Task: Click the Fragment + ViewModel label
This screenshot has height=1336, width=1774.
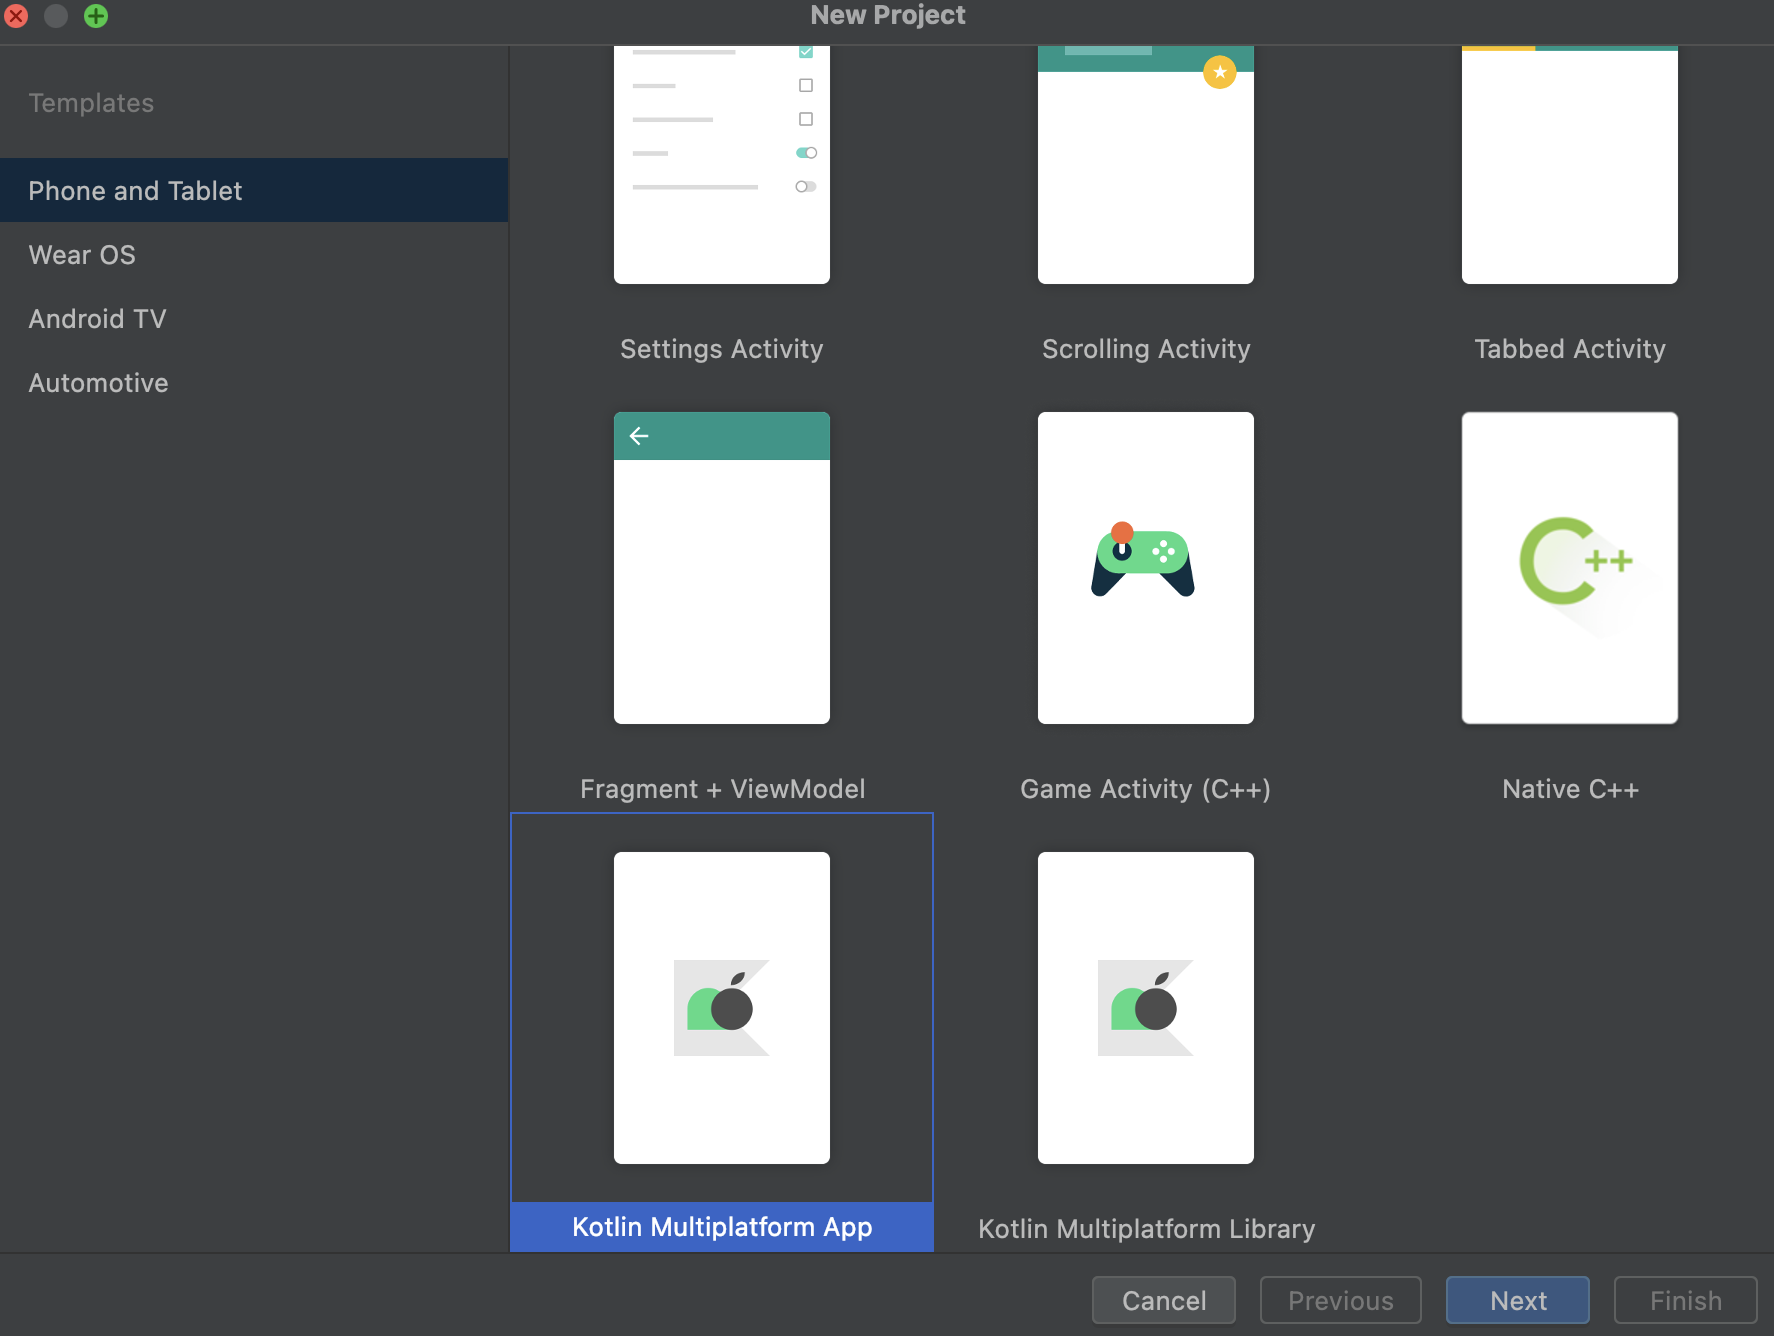Action: click(x=722, y=789)
